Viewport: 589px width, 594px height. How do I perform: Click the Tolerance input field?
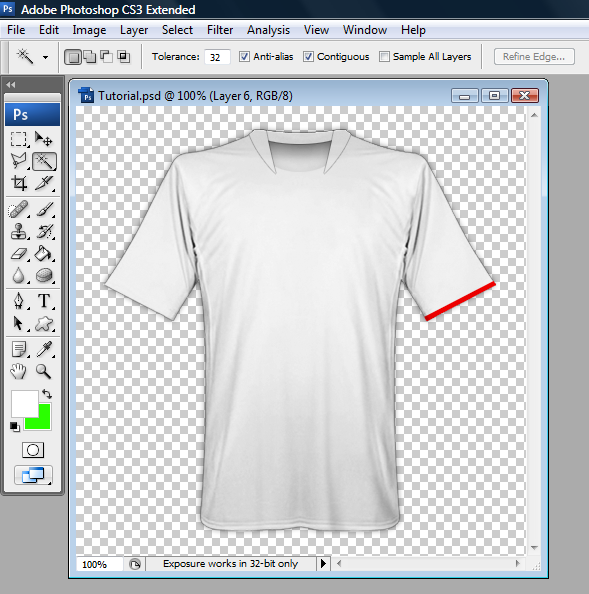tap(217, 57)
